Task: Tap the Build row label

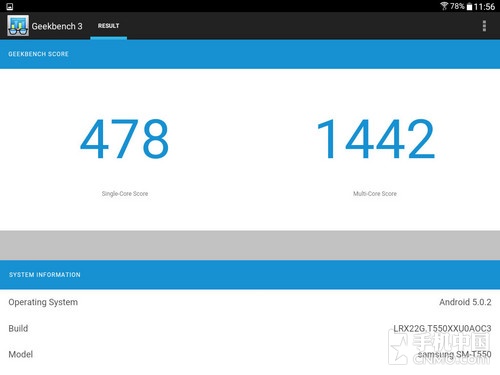Action: click(x=18, y=328)
